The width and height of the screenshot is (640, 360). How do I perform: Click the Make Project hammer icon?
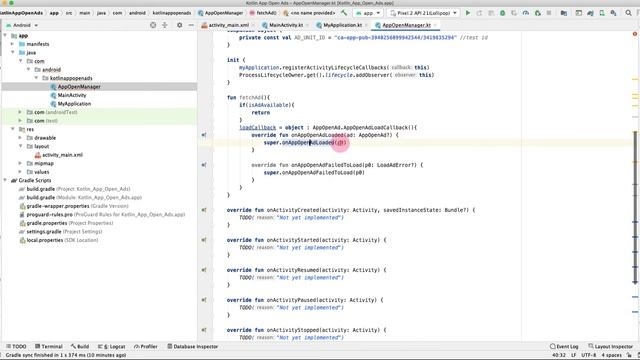344,13
